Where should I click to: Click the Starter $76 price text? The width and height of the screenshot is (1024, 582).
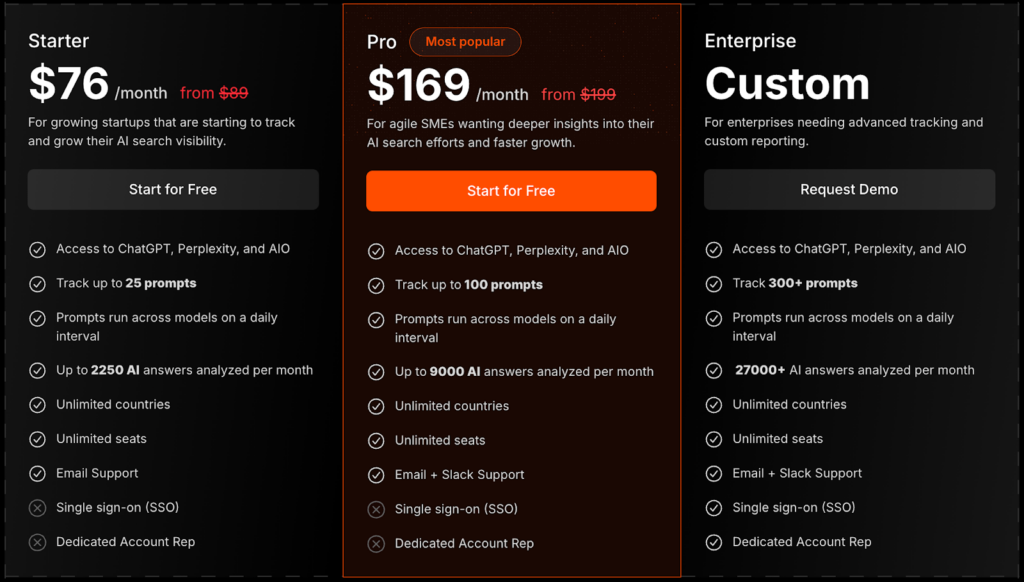(68, 84)
